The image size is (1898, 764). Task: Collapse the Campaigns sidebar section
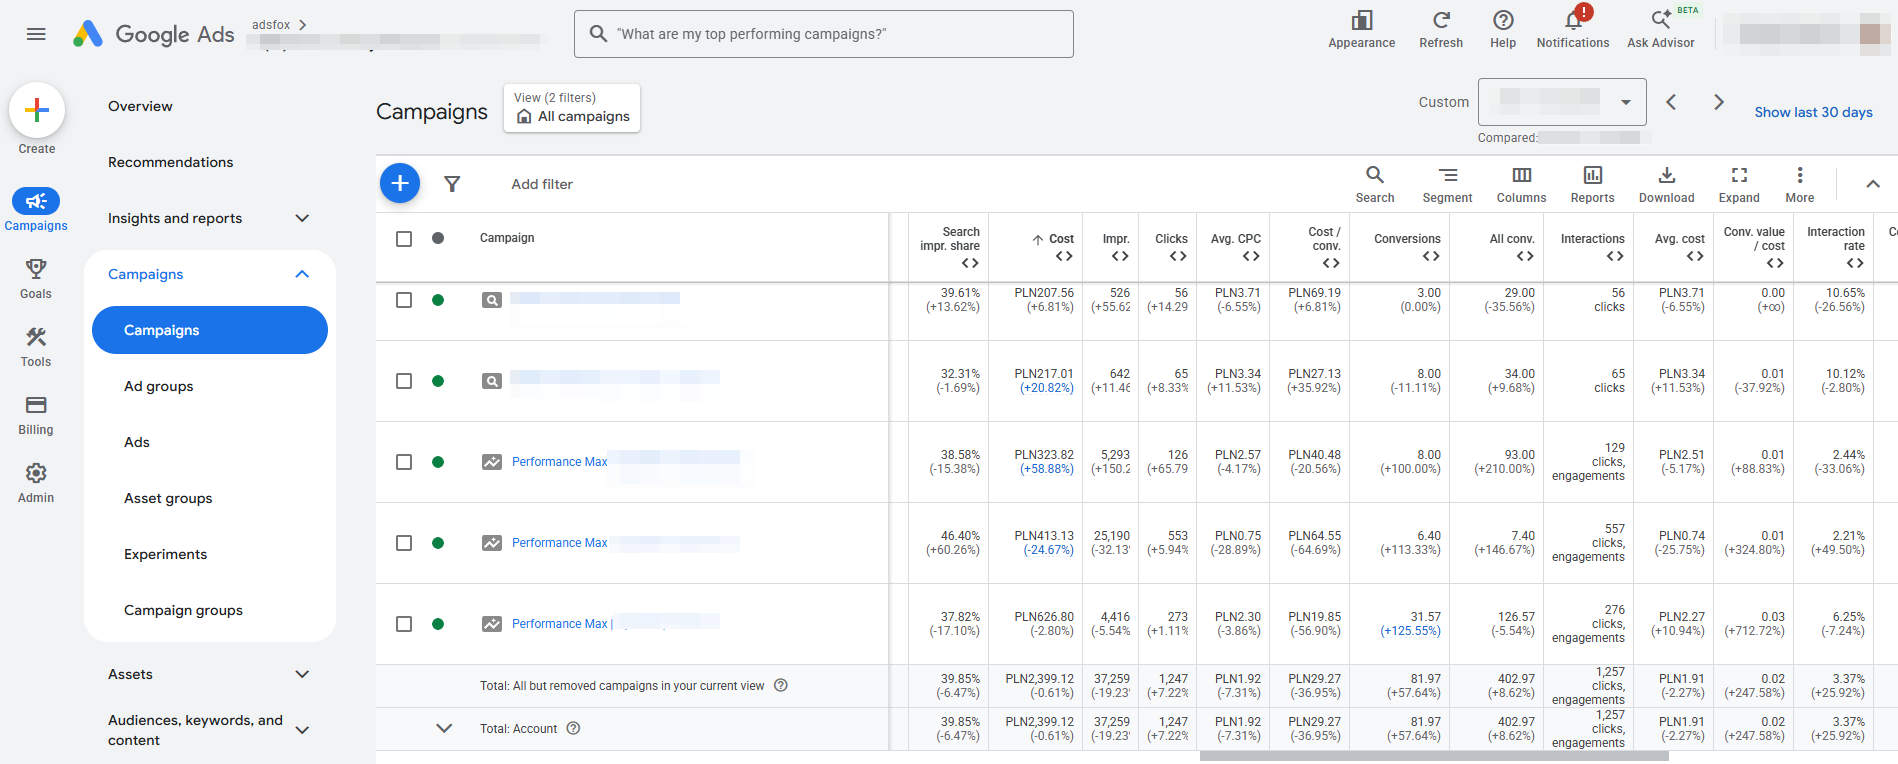click(302, 274)
